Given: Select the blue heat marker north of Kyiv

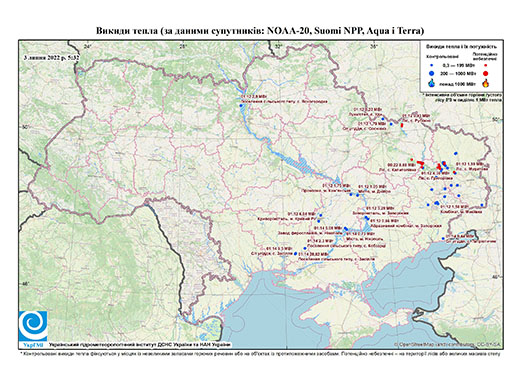Looking at the screenshot, I should (x=241, y=106).
